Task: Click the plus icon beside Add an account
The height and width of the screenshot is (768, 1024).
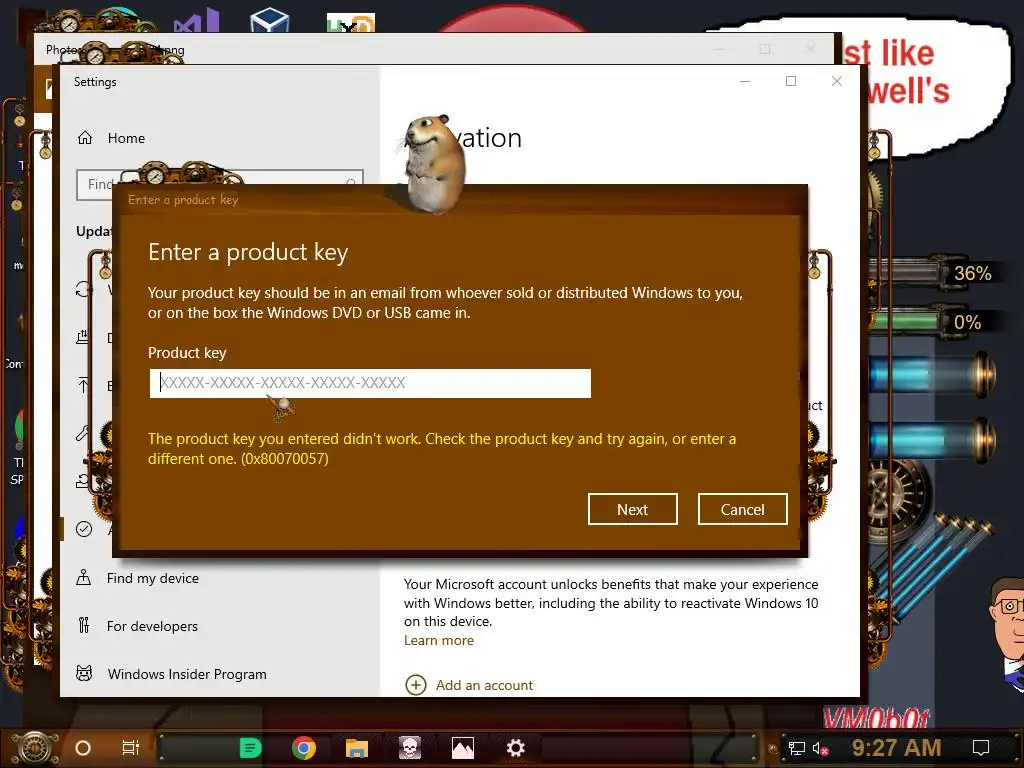Action: tap(416, 685)
